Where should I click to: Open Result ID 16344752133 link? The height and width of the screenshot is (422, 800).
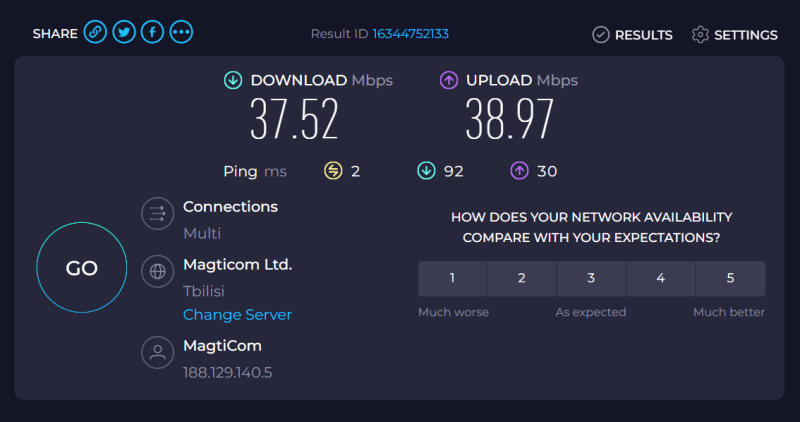tap(410, 34)
